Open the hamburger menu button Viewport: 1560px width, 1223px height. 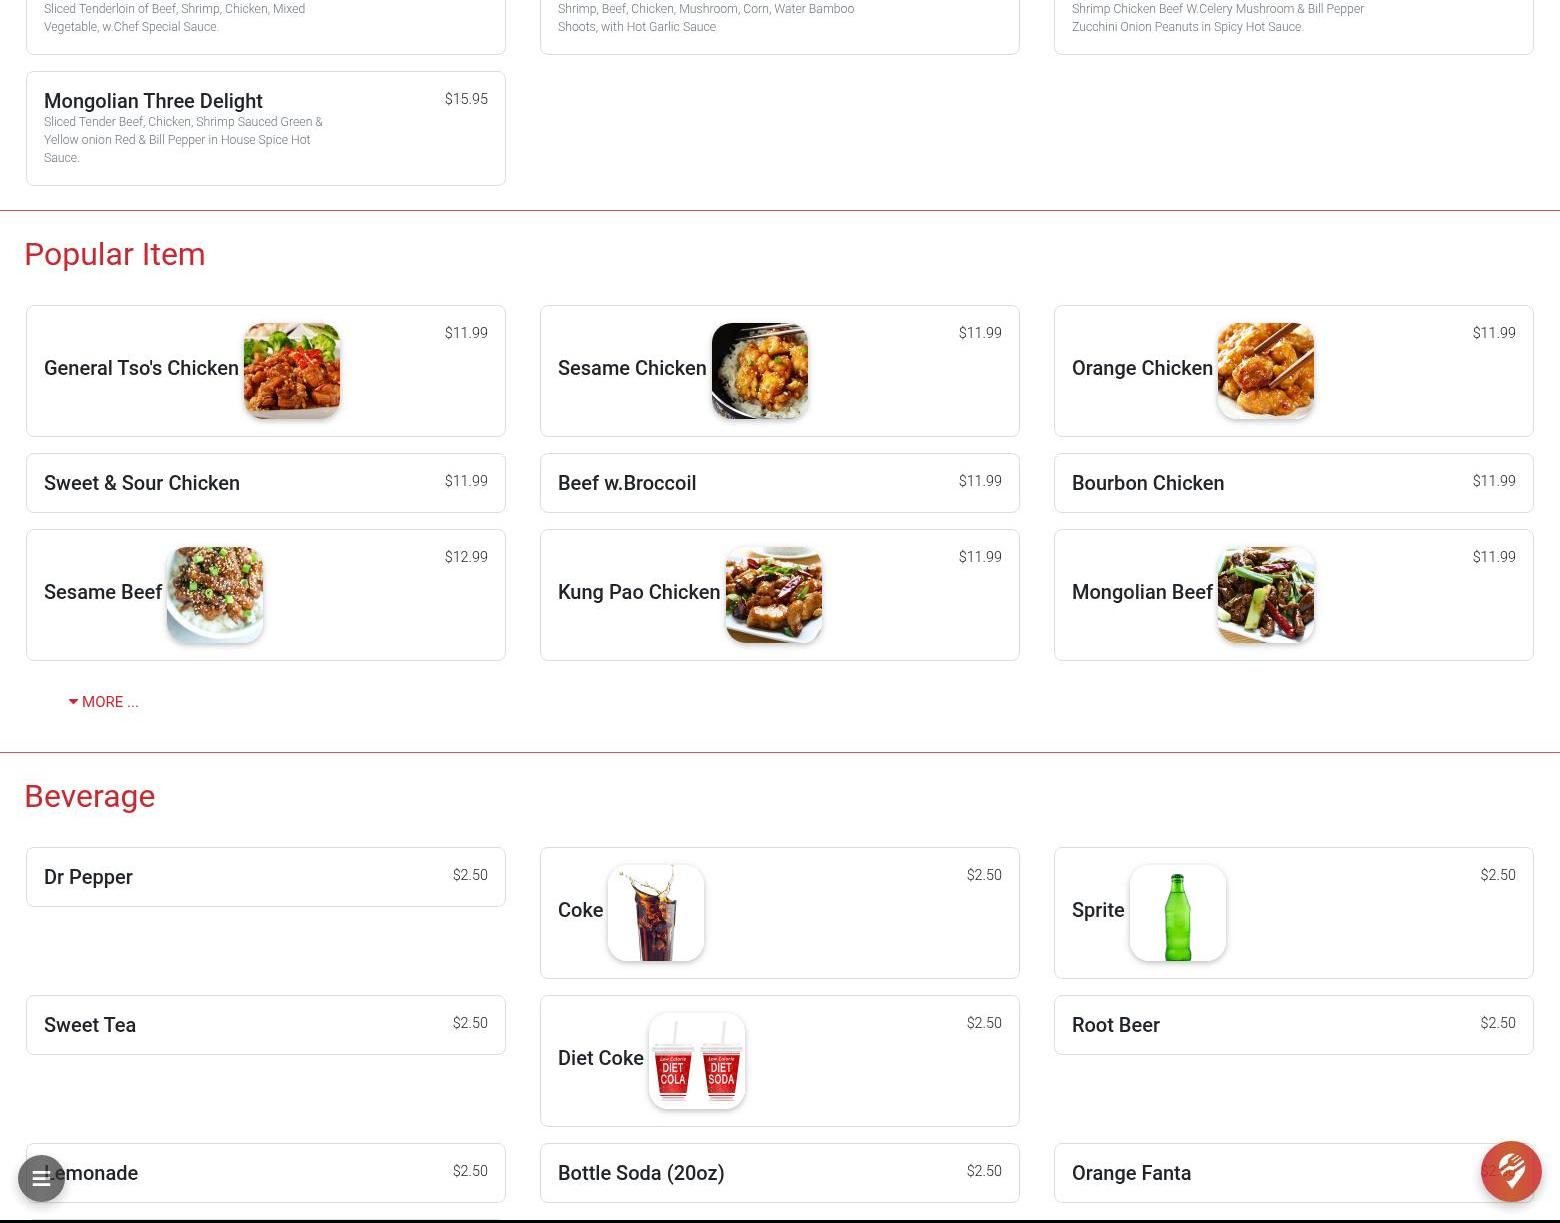coord(41,1179)
